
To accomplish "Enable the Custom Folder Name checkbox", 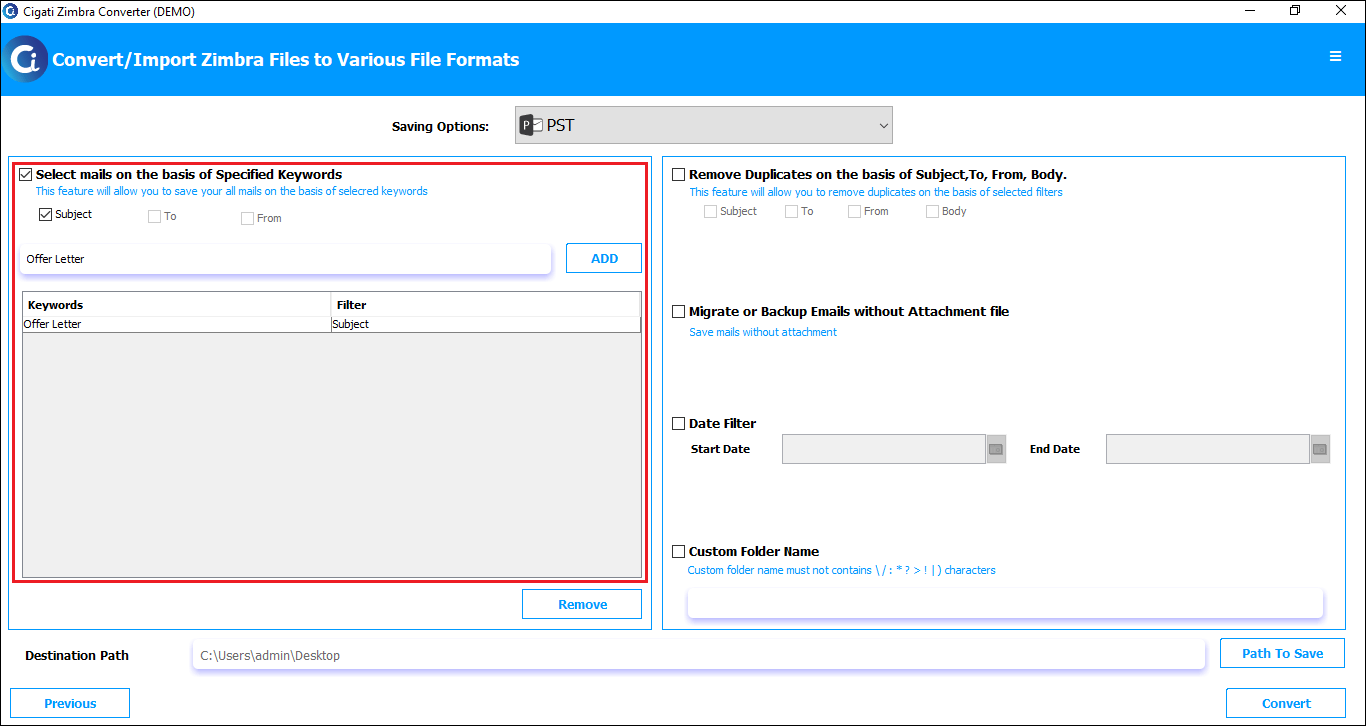I will 679,552.
